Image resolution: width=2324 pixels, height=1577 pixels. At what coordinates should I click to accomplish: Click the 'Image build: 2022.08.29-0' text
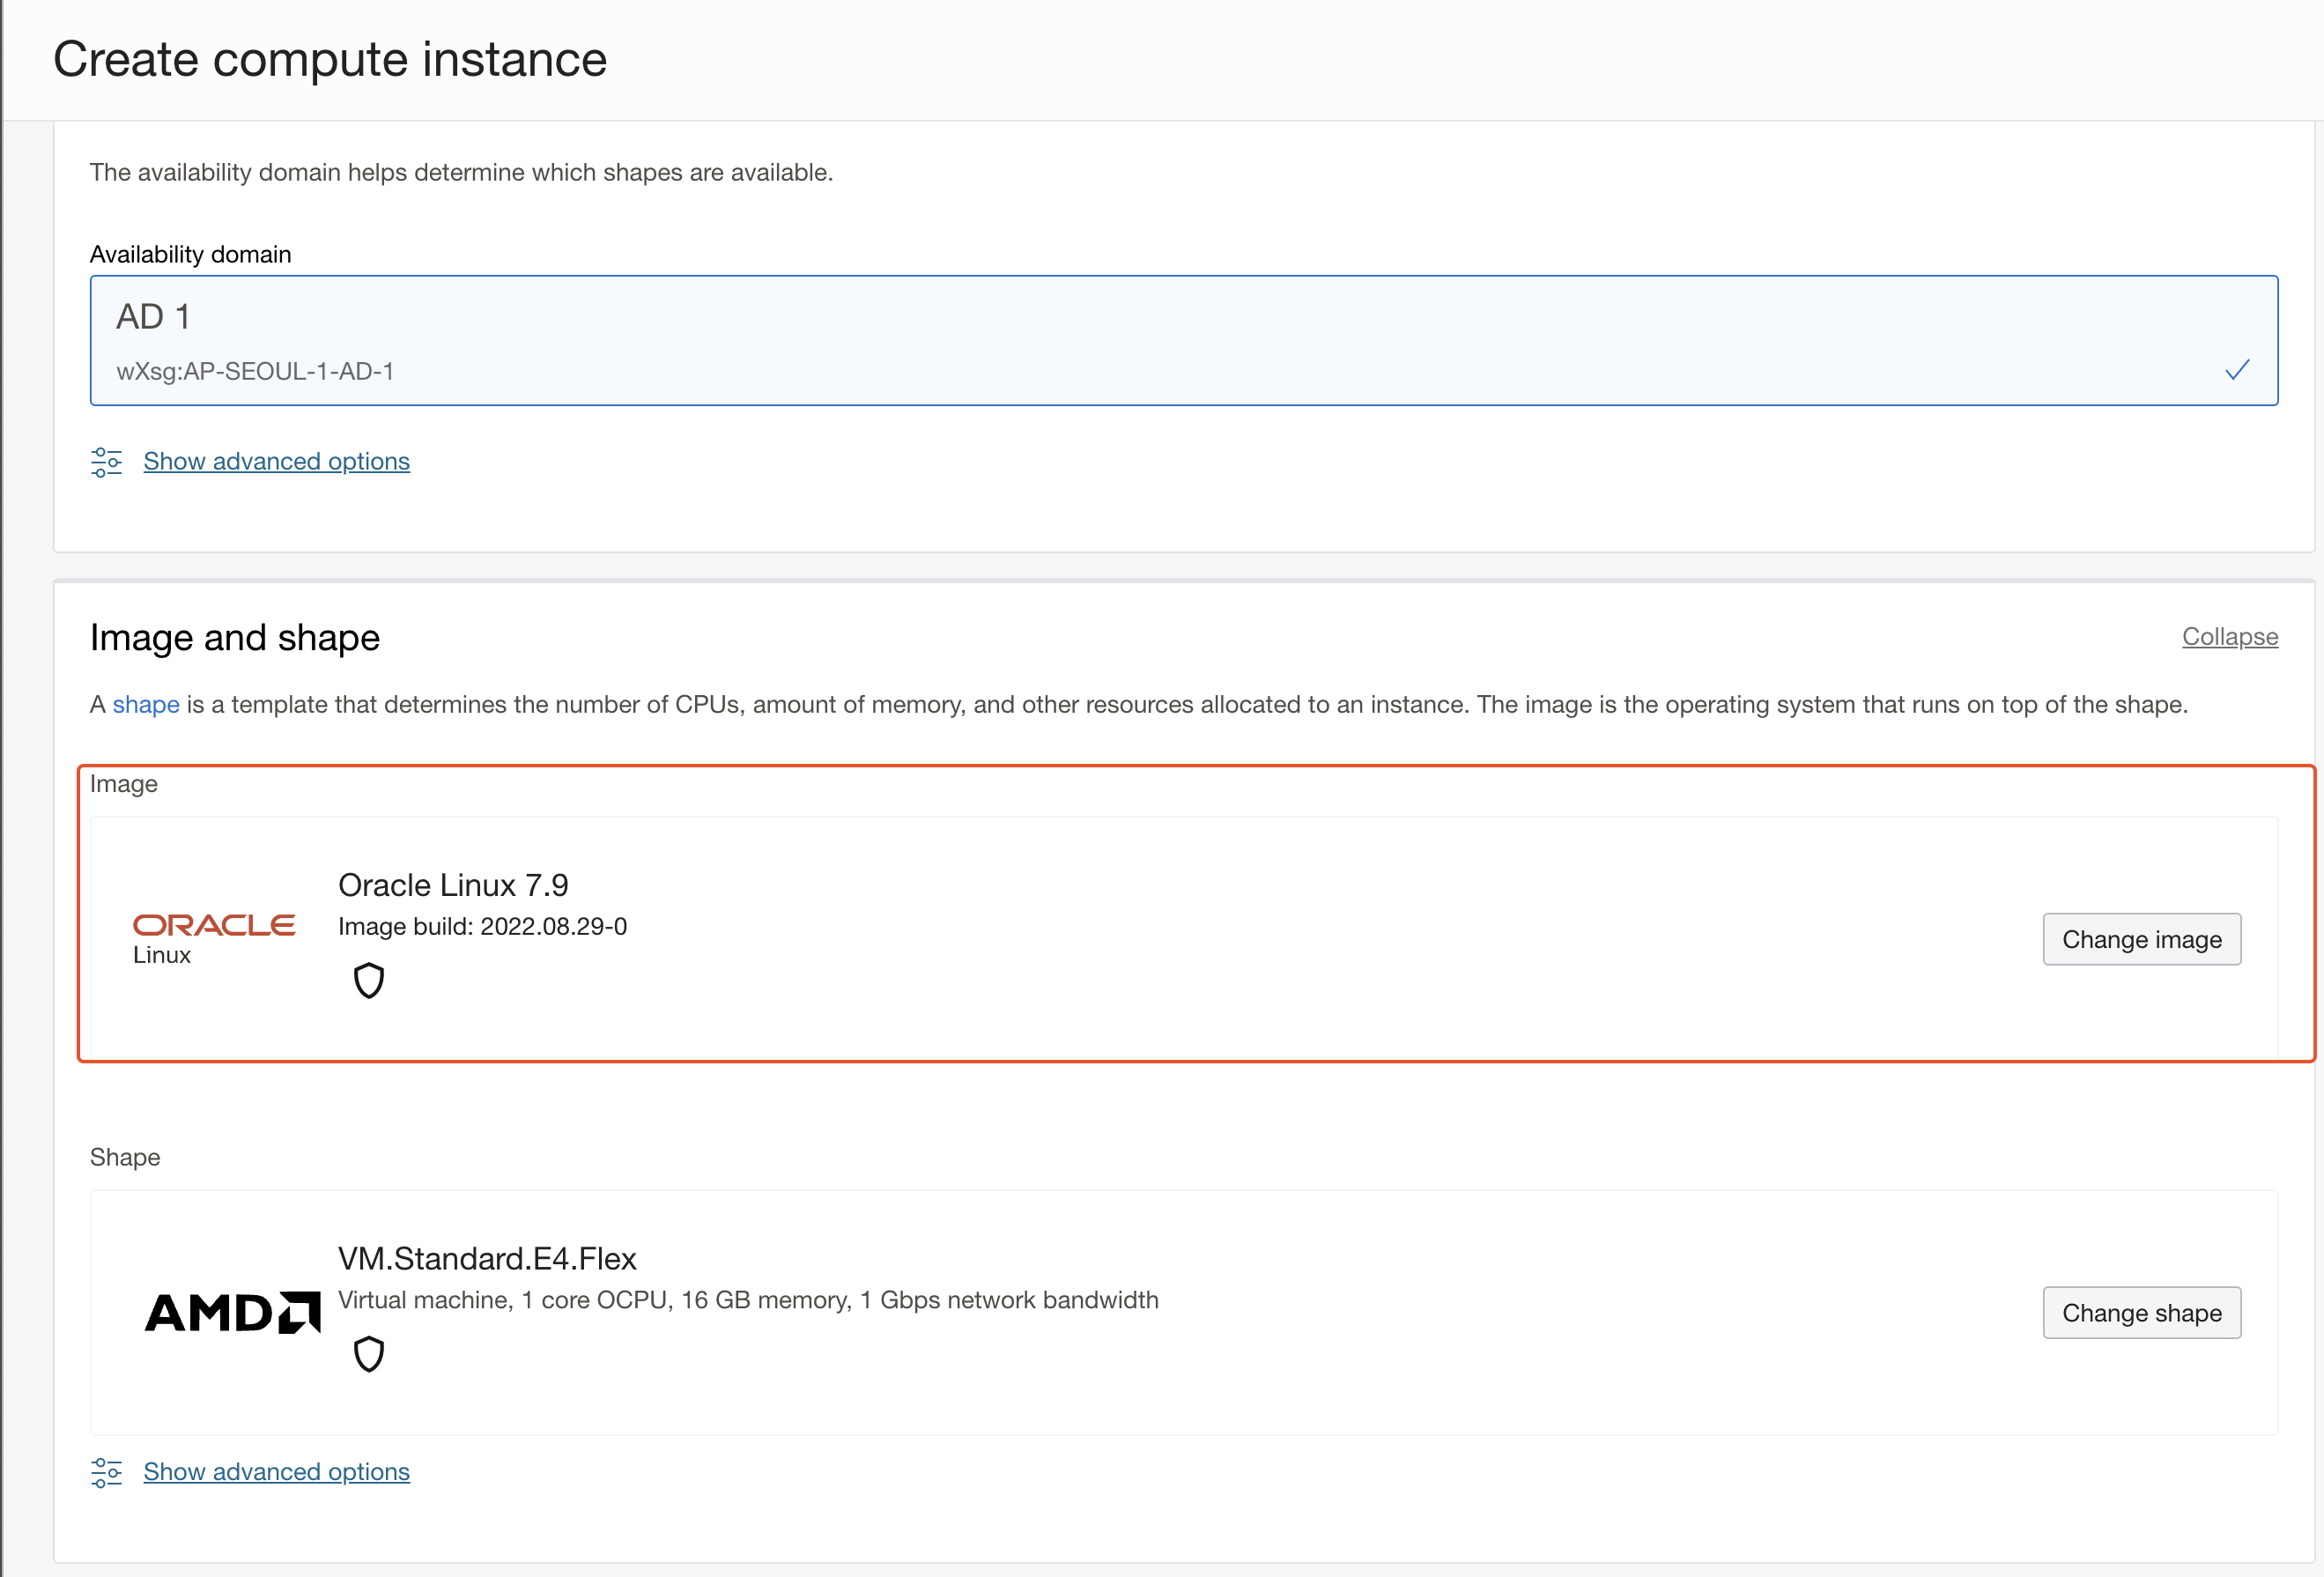(x=482, y=926)
